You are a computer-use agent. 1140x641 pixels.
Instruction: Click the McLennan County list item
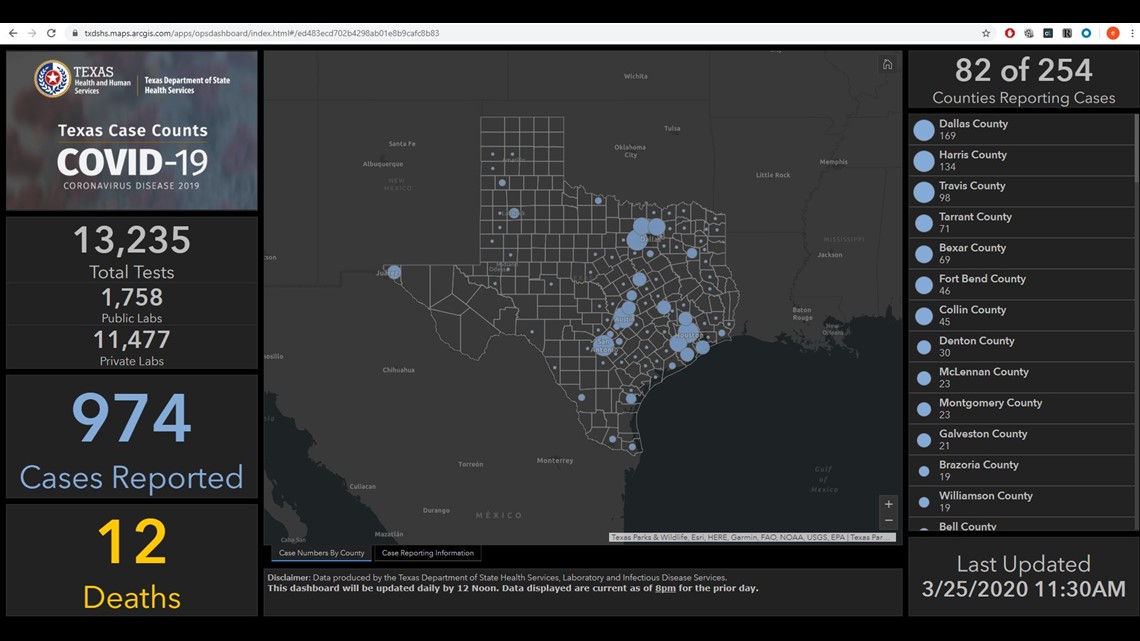click(1022, 378)
